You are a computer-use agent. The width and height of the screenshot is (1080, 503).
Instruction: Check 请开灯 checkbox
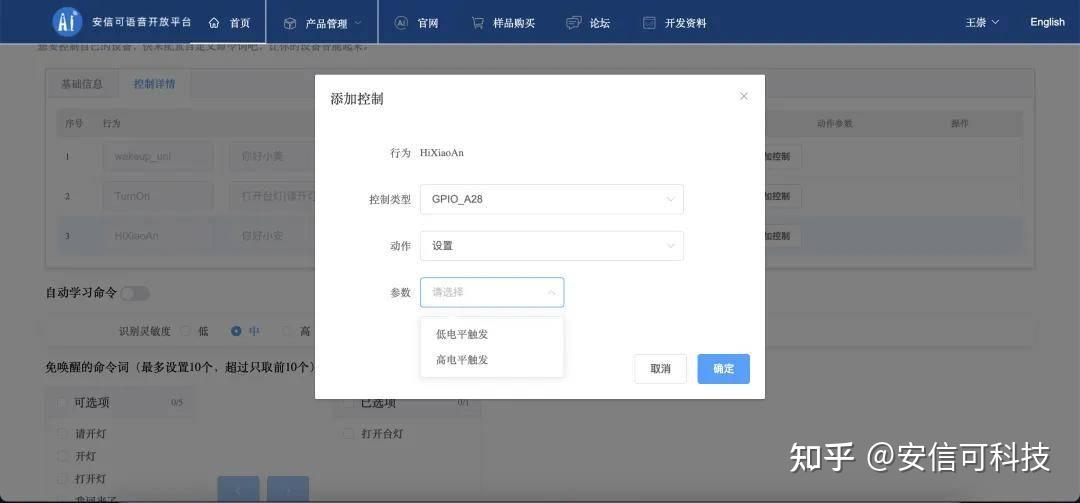tap(63, 434)
